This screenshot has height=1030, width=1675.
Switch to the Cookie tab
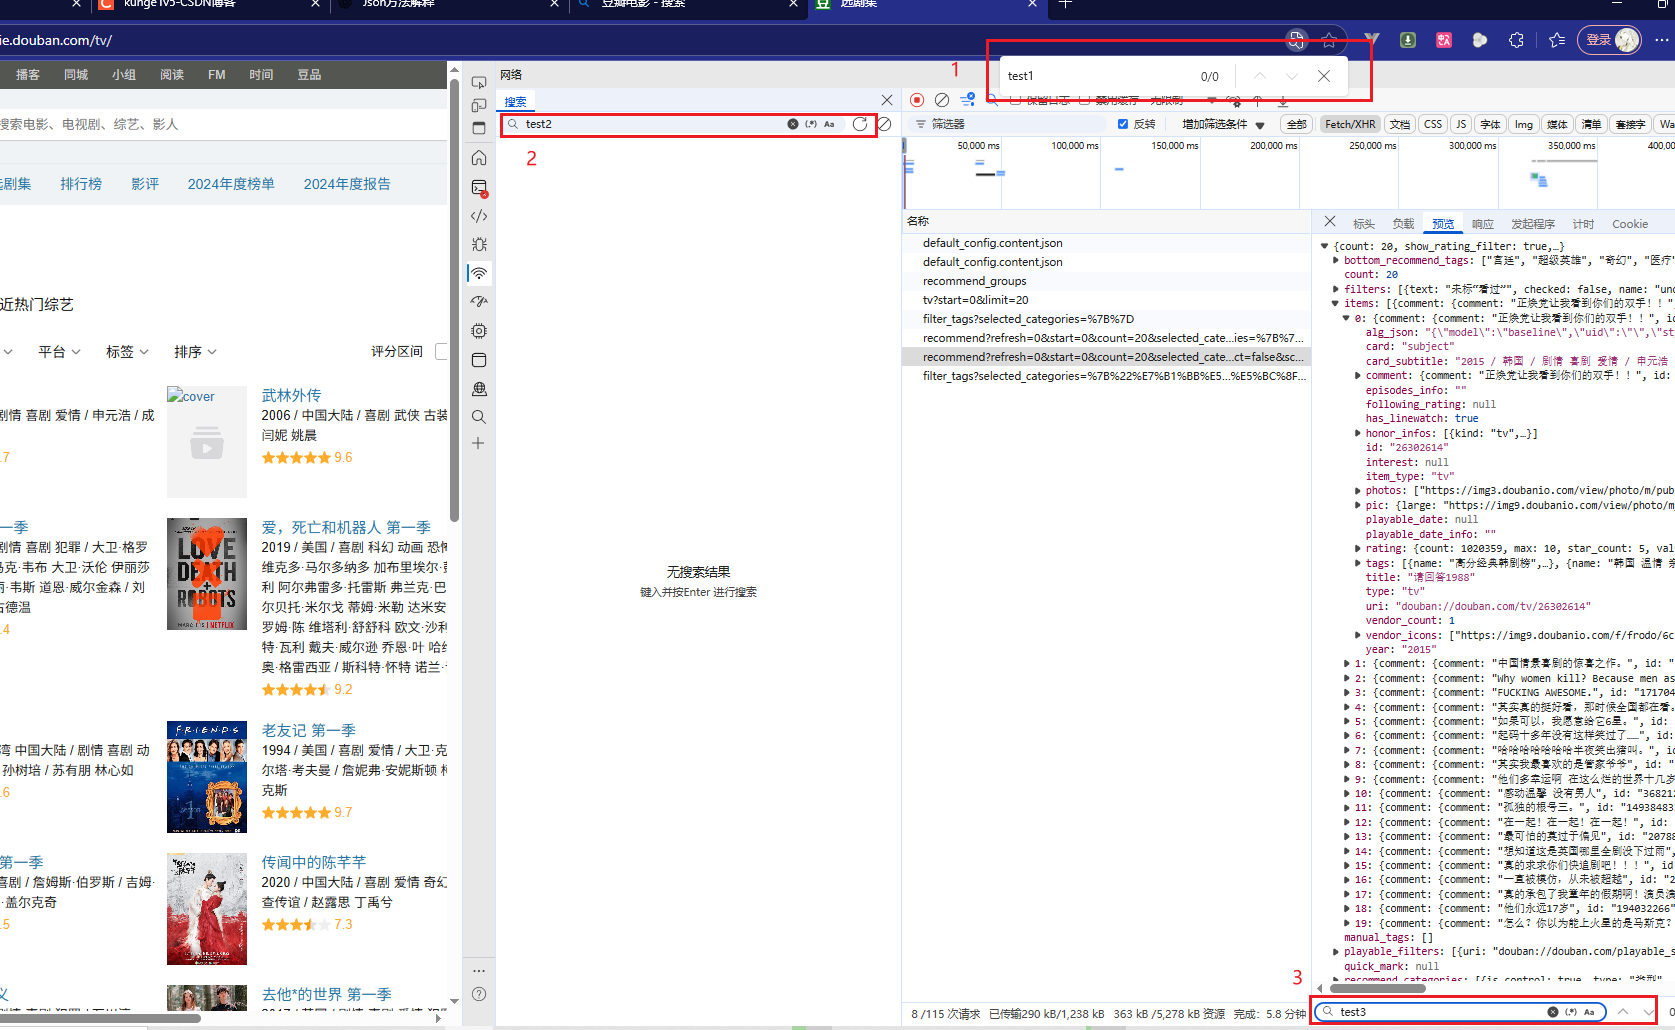click(x=1630, y=224)
